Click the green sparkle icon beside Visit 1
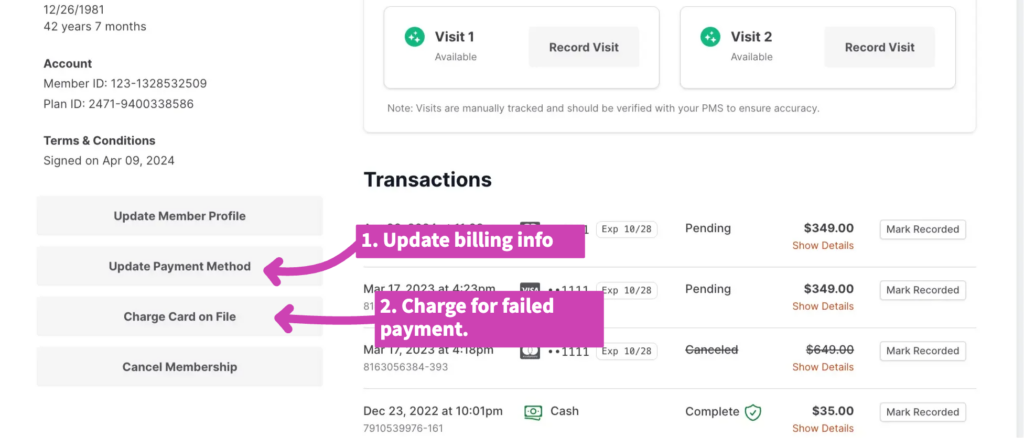Image resolution: width=1024 pixels, height=438 pixels. (414, 37)
